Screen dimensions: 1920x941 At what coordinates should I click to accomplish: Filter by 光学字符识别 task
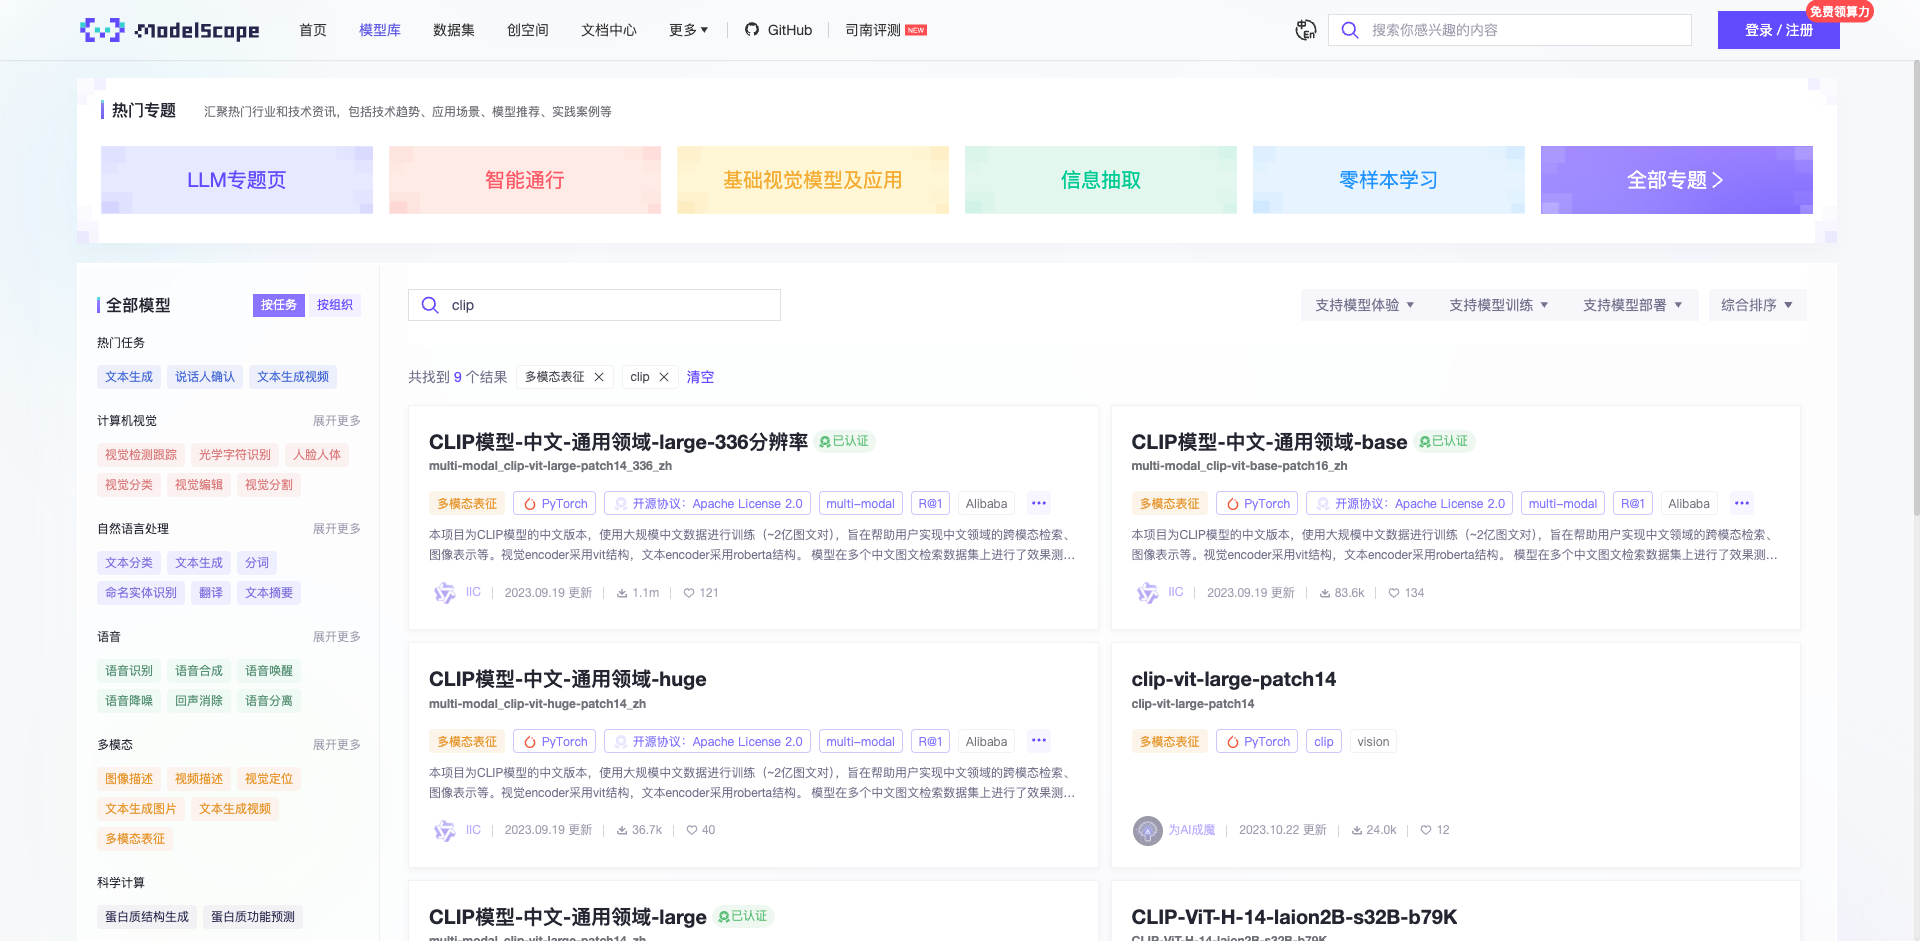pyautogui.click(x=235, y=455)
